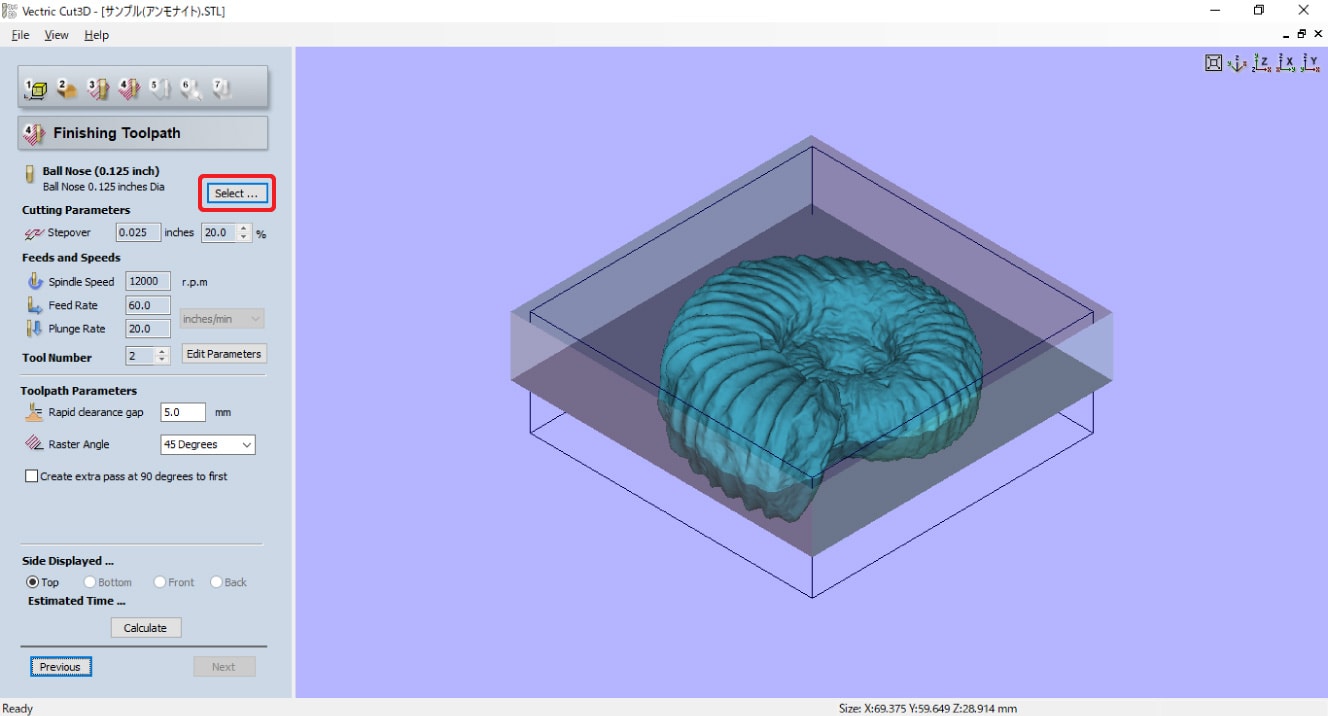Switch to isometric 3D view icon
1328x716 pixels.
point(1237,63)
